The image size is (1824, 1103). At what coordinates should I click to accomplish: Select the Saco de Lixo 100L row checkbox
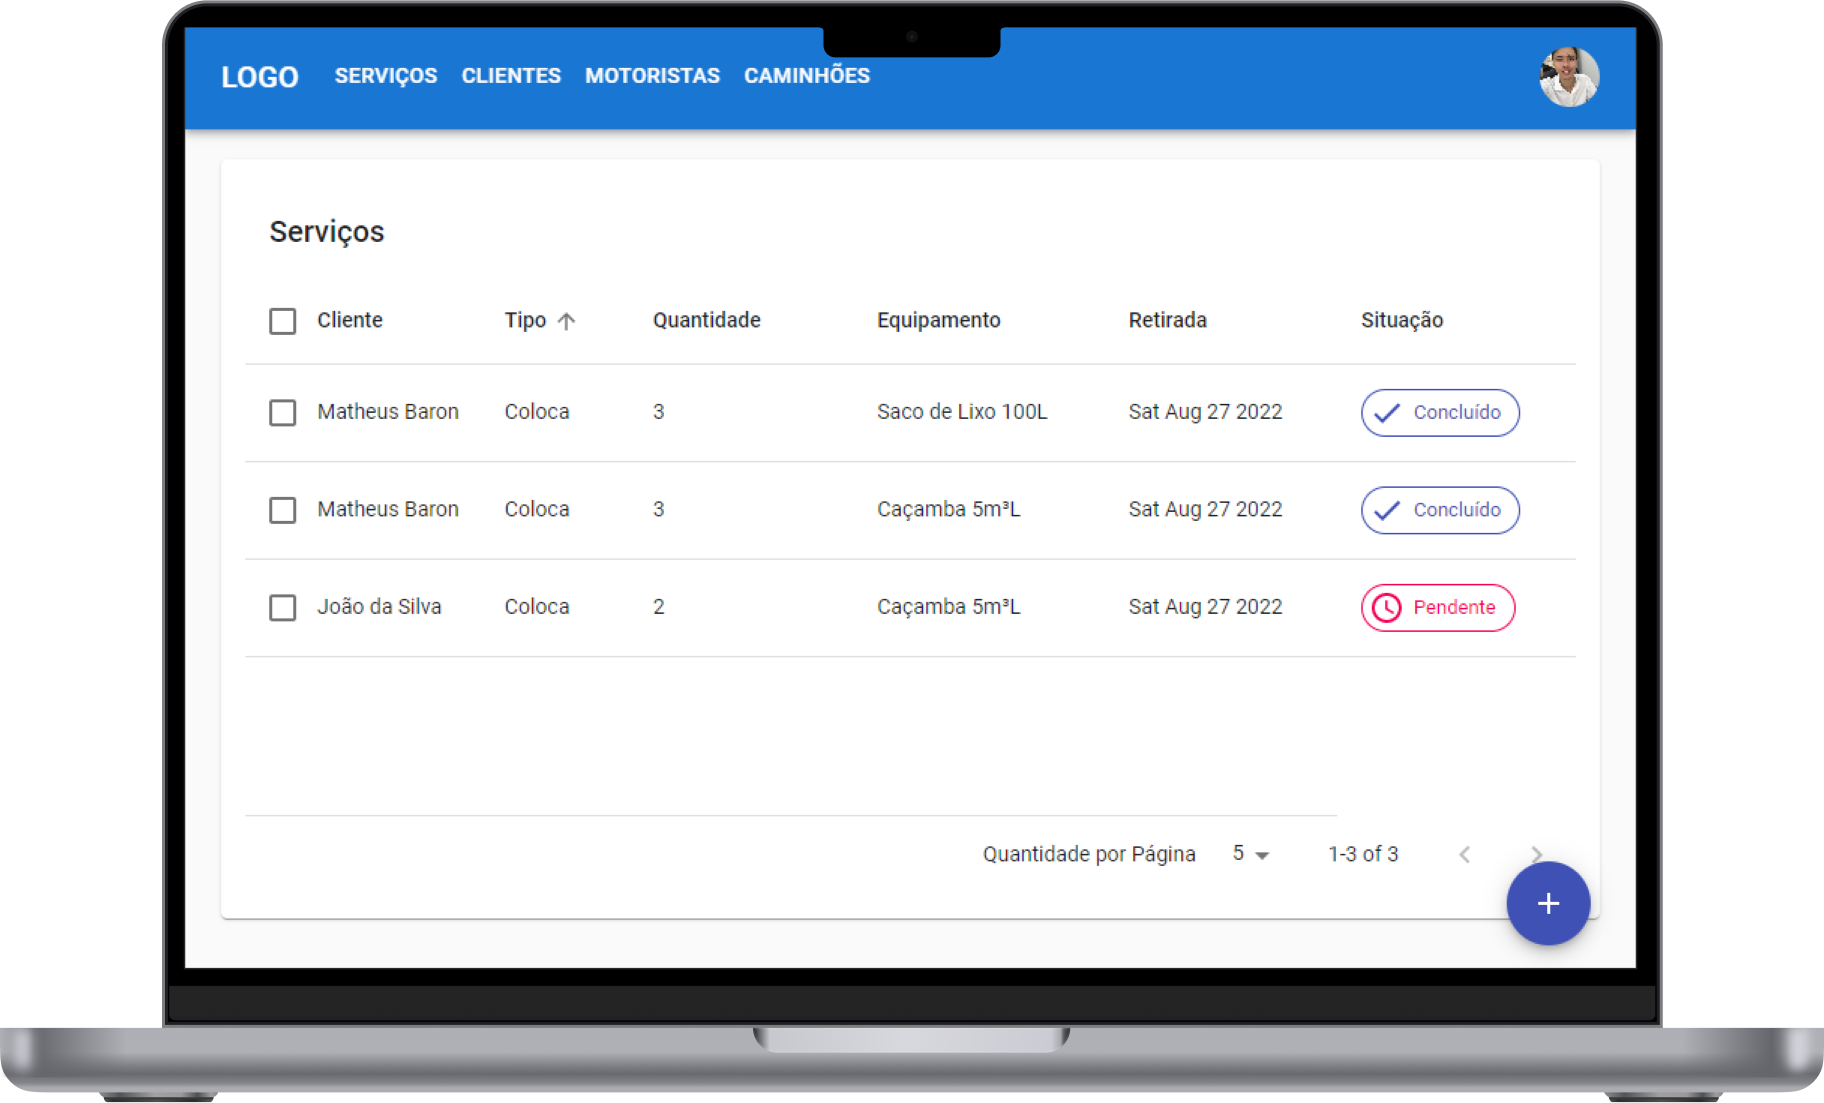[283, 413]
